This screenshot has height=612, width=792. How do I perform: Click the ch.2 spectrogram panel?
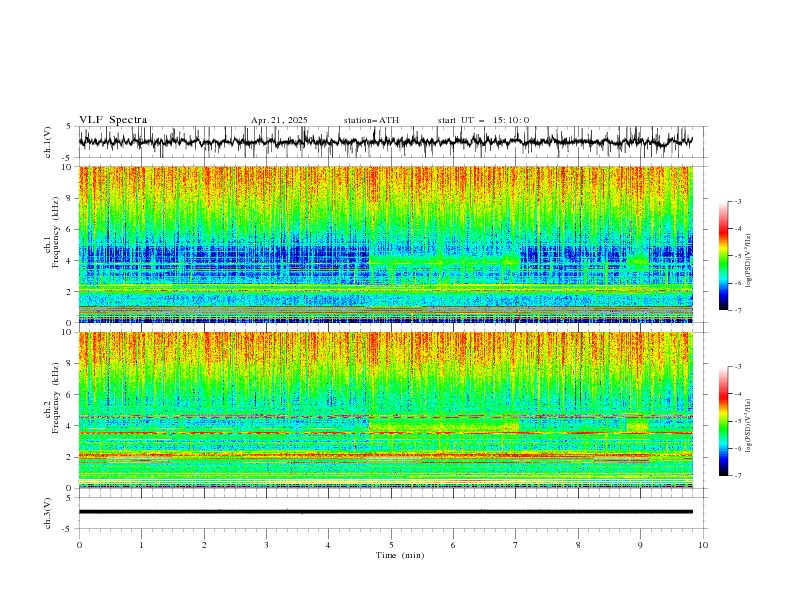click(385, 410)
